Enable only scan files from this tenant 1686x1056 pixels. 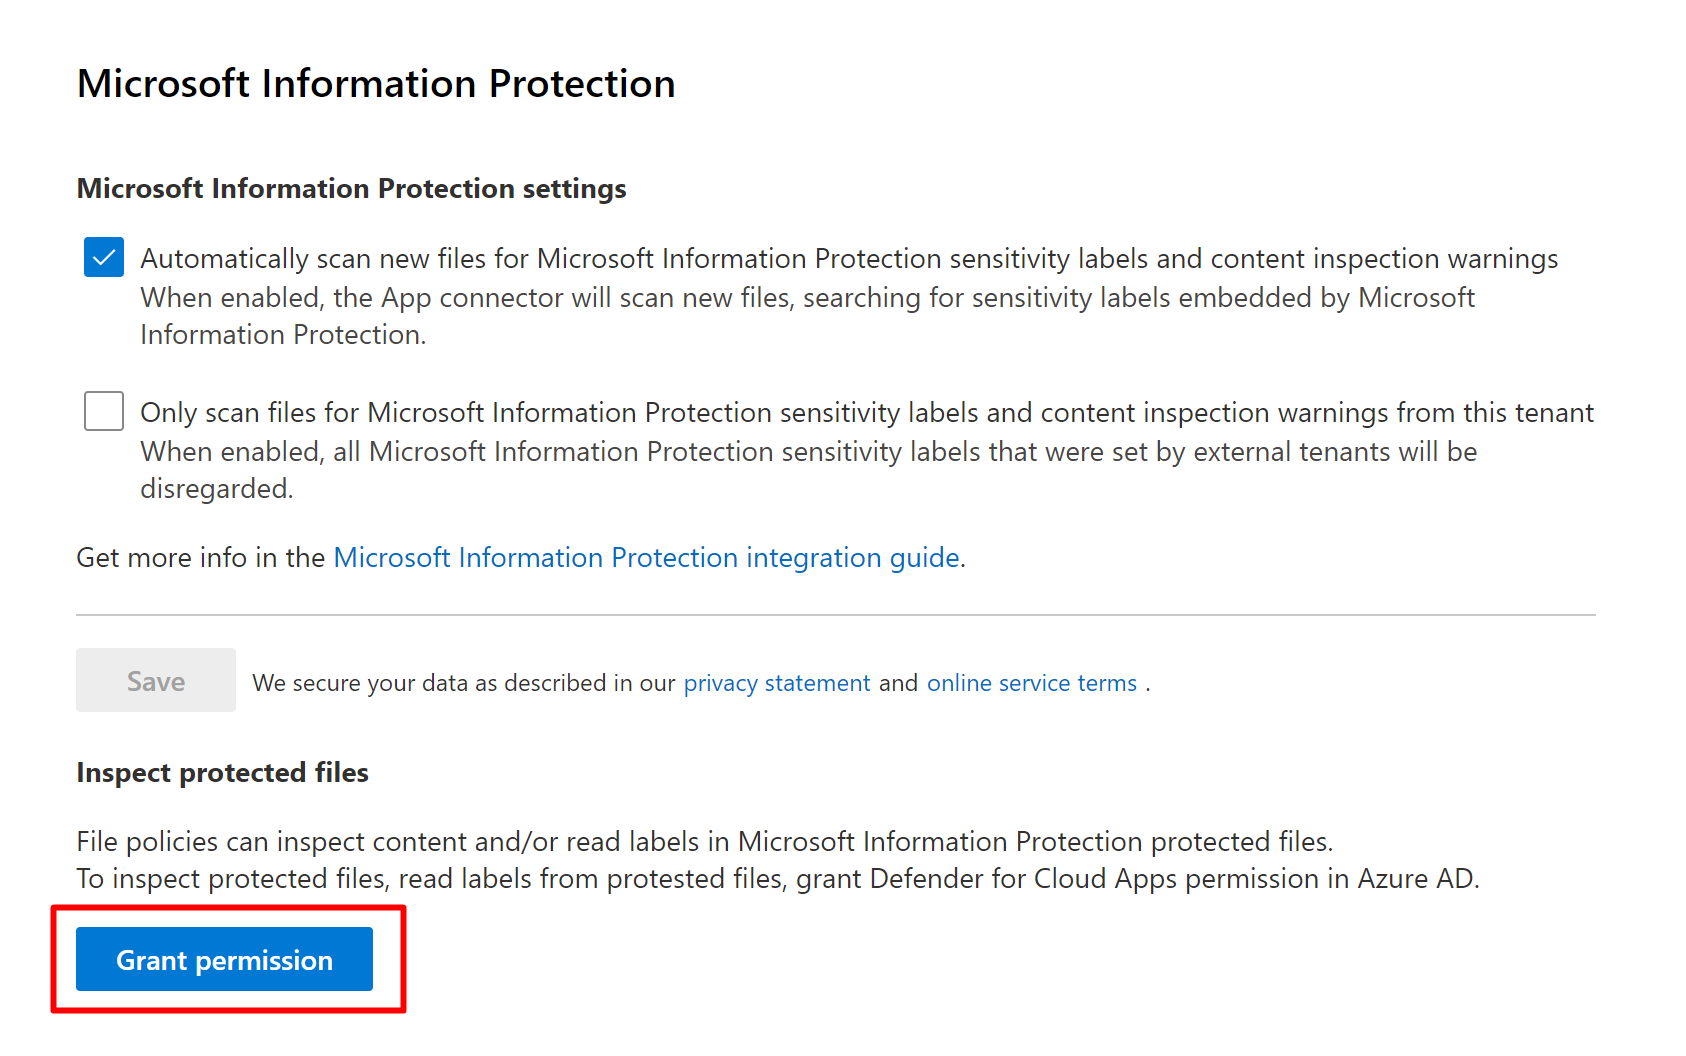(x=104, y=411)
